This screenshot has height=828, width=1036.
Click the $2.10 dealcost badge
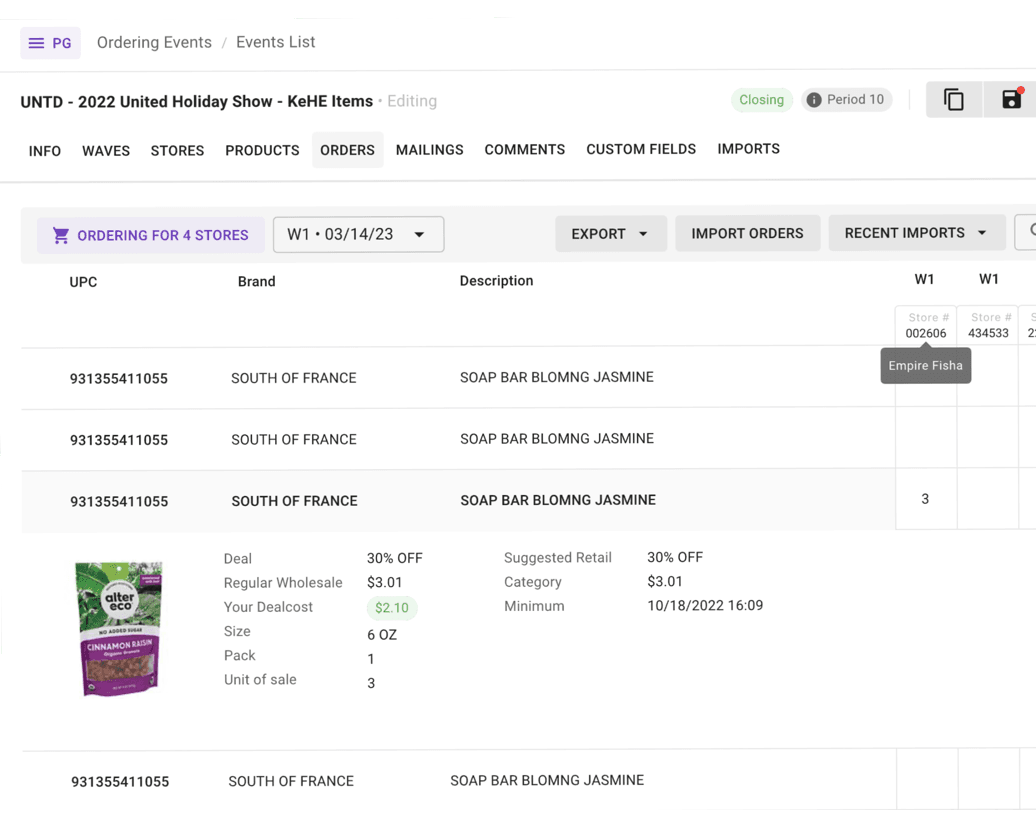[392, 608]
